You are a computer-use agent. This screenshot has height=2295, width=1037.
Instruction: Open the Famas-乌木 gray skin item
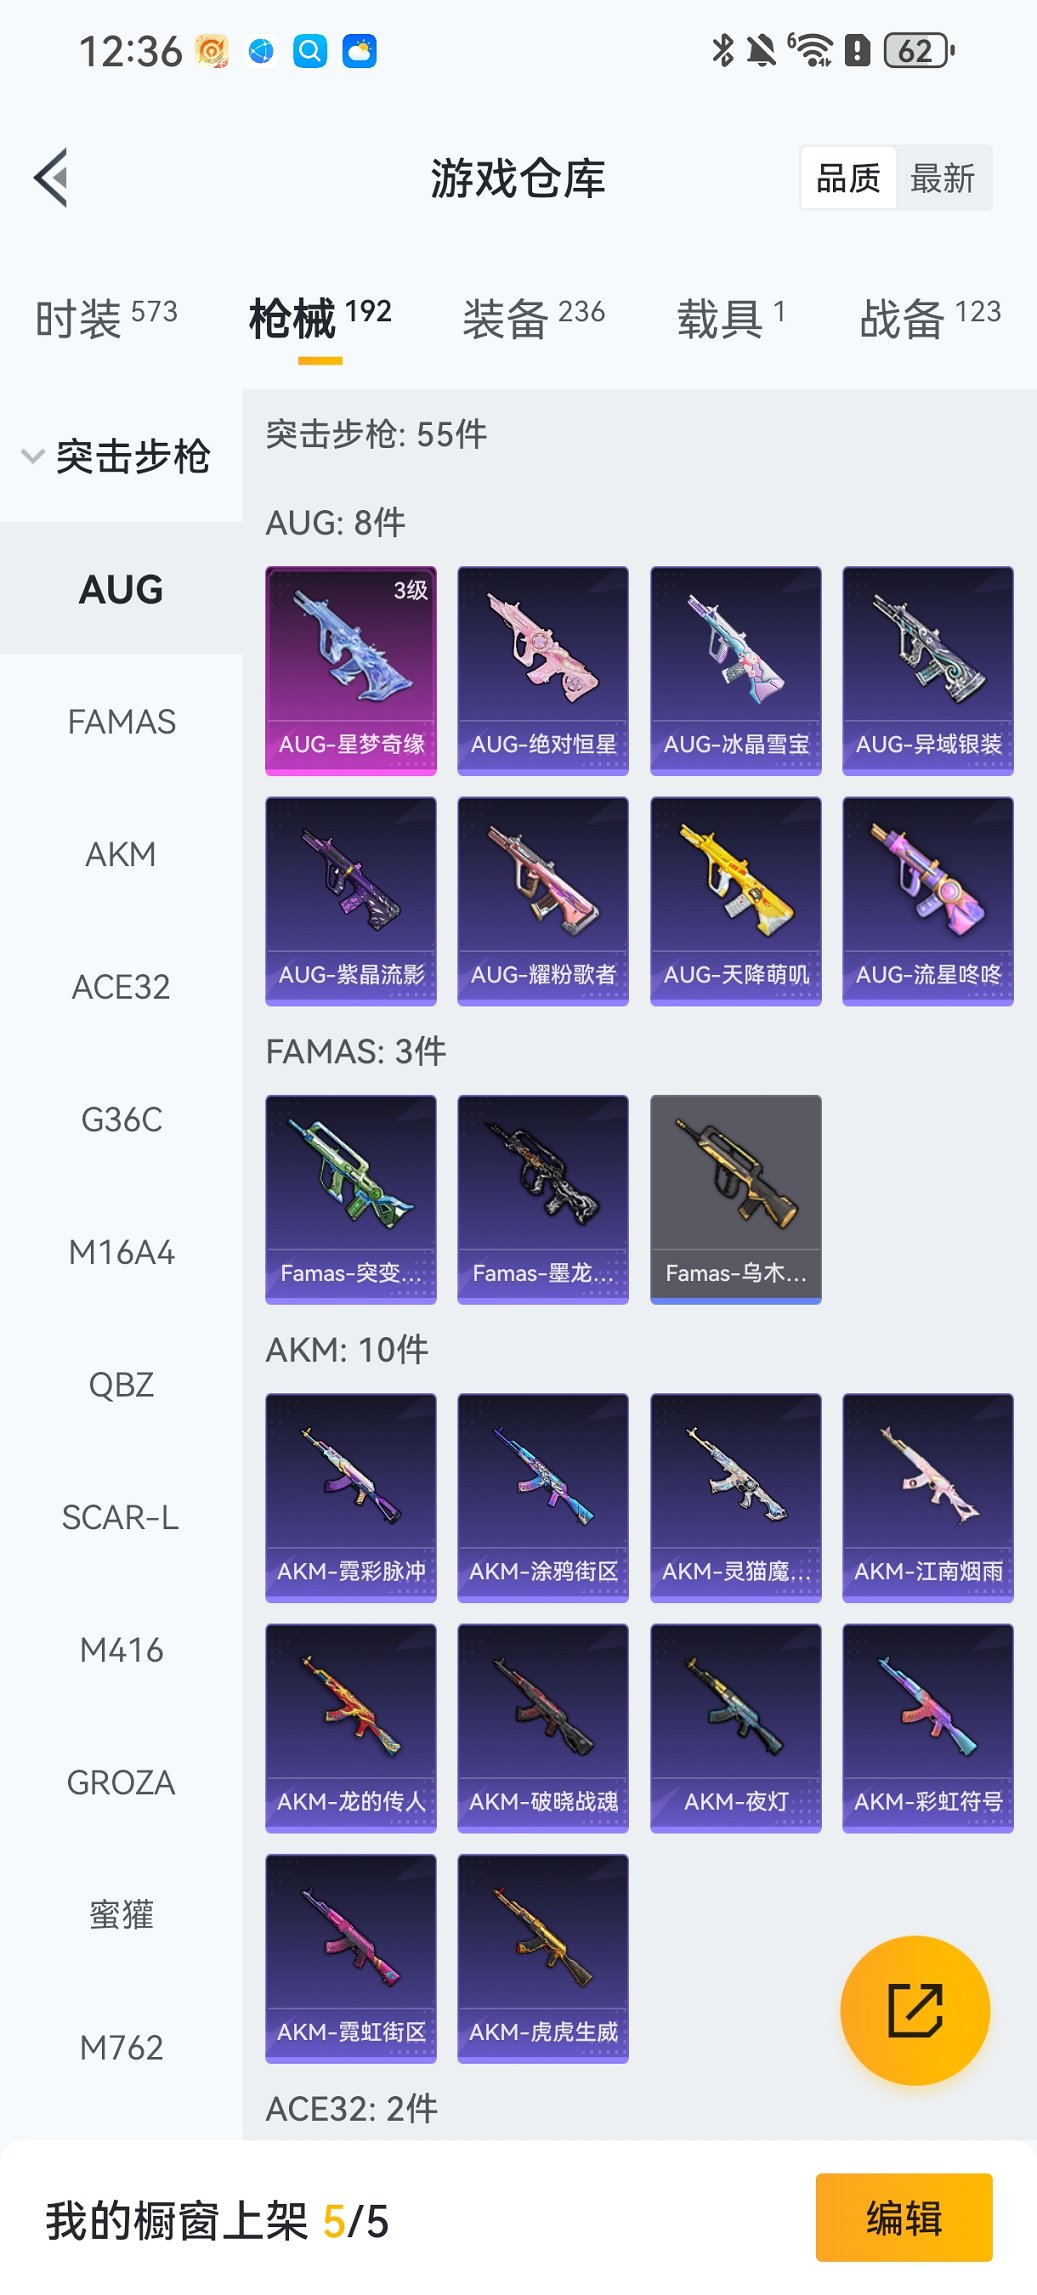tap(736, 1200)
